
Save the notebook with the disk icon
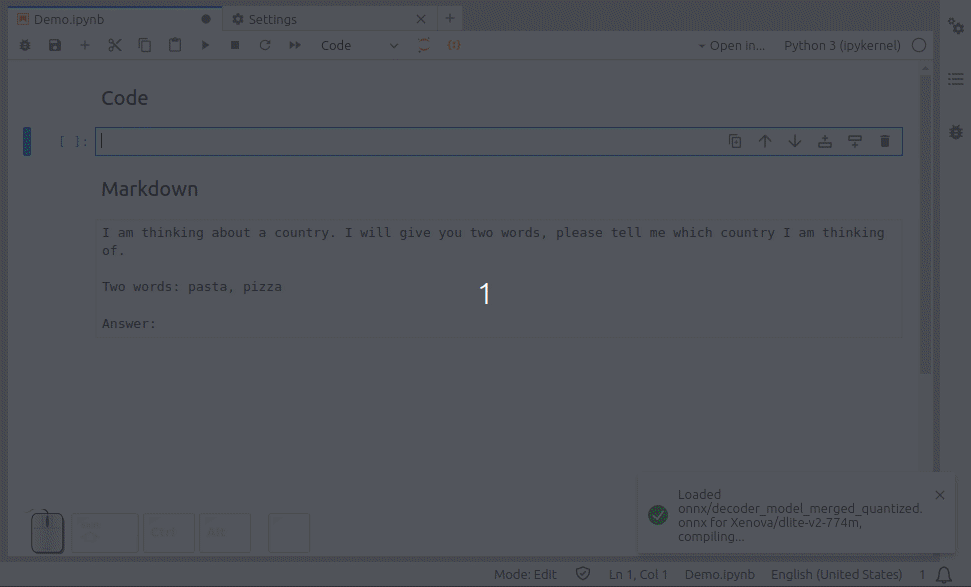click(55, 45)
